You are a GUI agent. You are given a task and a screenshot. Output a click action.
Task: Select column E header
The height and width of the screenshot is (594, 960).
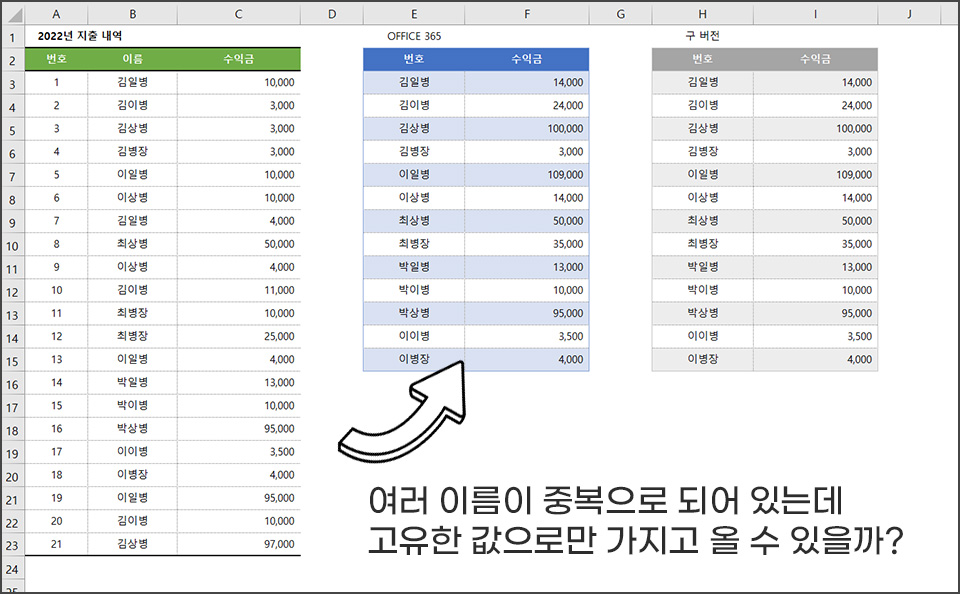(x=414, y=14)
